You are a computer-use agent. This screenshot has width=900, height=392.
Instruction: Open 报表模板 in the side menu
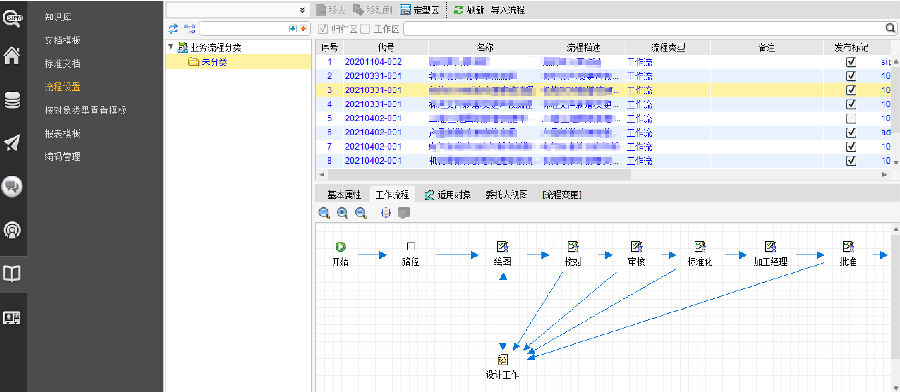[x=63, y=133]
